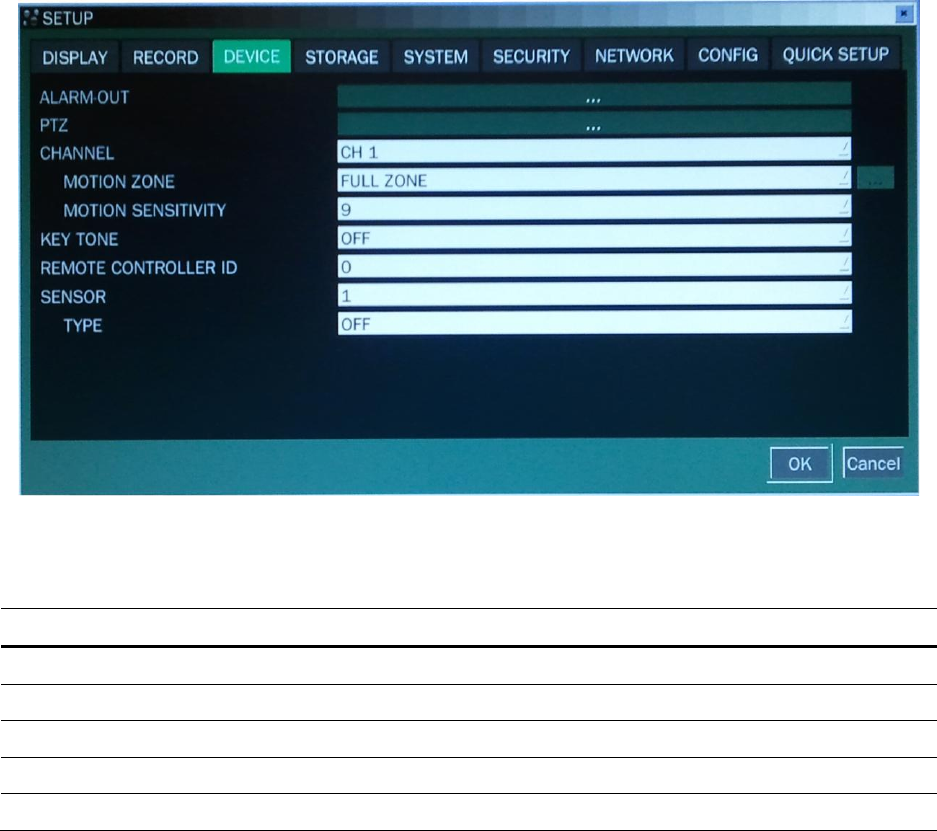The image size is (937, 831).
Task: Expand the SENSOR number dropdown
Action: coord(594,295)
